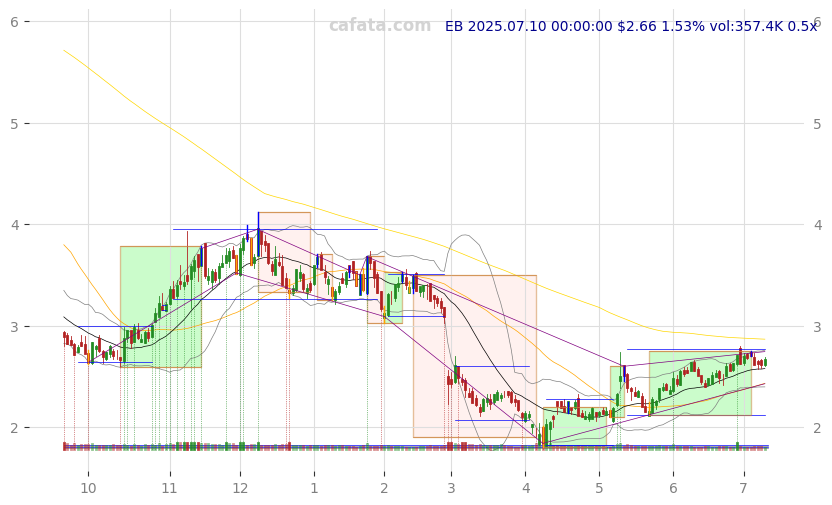This screenshot has height=505, width=832.
Task: Select the right y-axis price label '2'
Action: pyautogui.click(x=817, y=428)
